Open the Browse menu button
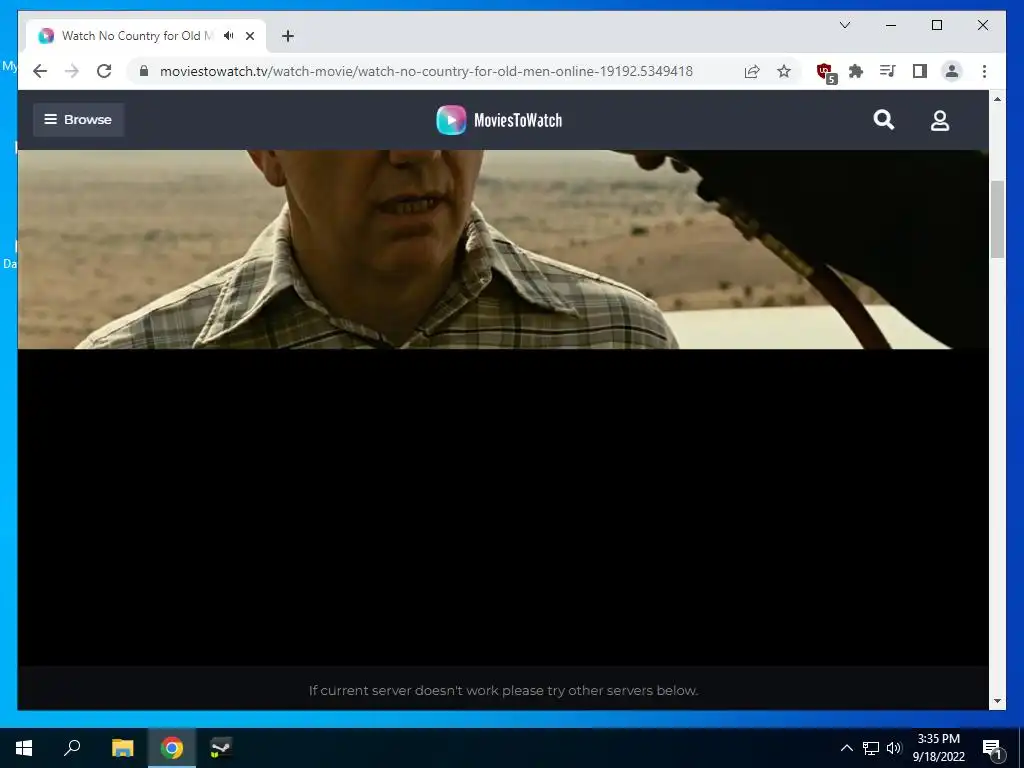1024x768 pixels. pyautogui.click(x=78, y=120)
